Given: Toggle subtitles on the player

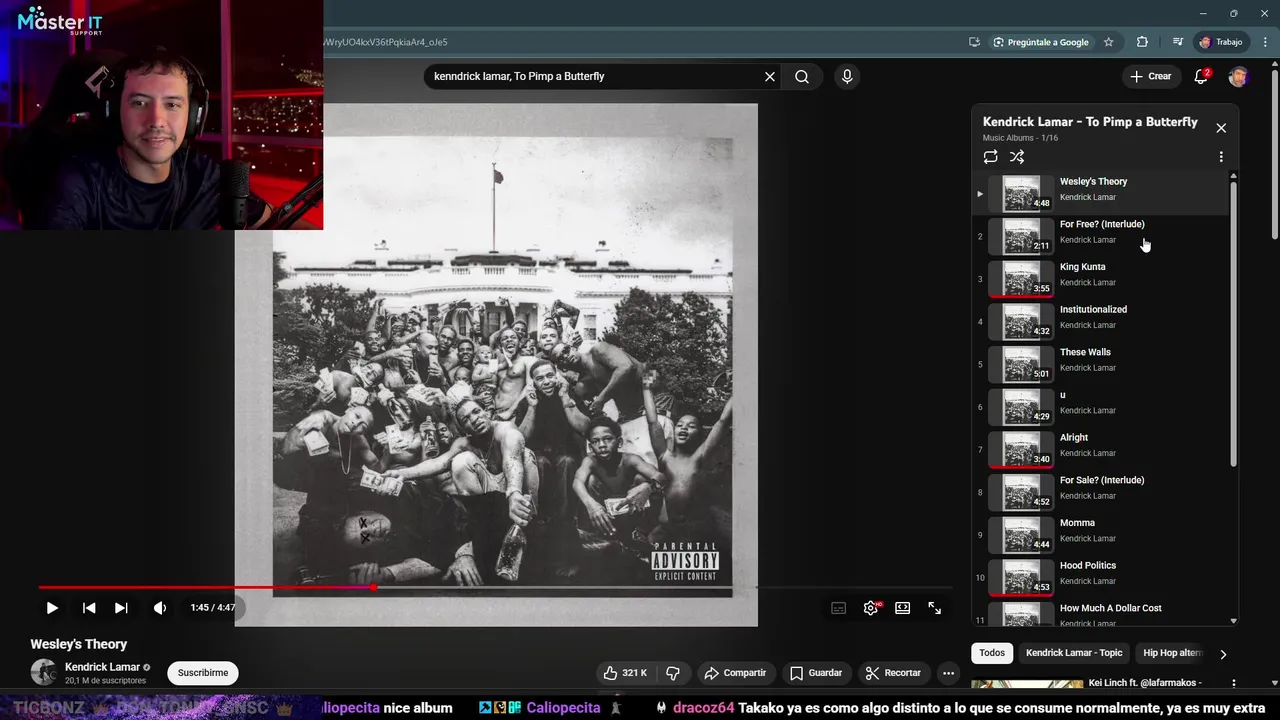Looking at the screenshot, I should 839,608.
